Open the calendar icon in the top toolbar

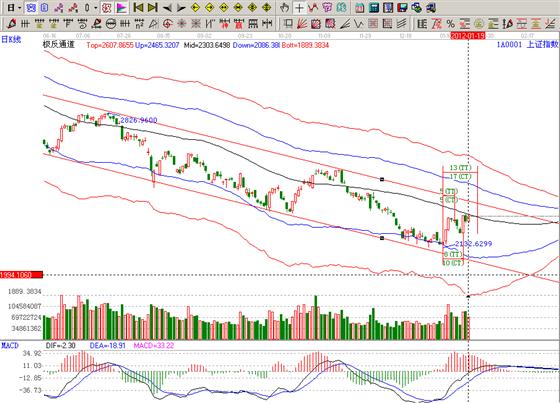click(x=360, y=8)
